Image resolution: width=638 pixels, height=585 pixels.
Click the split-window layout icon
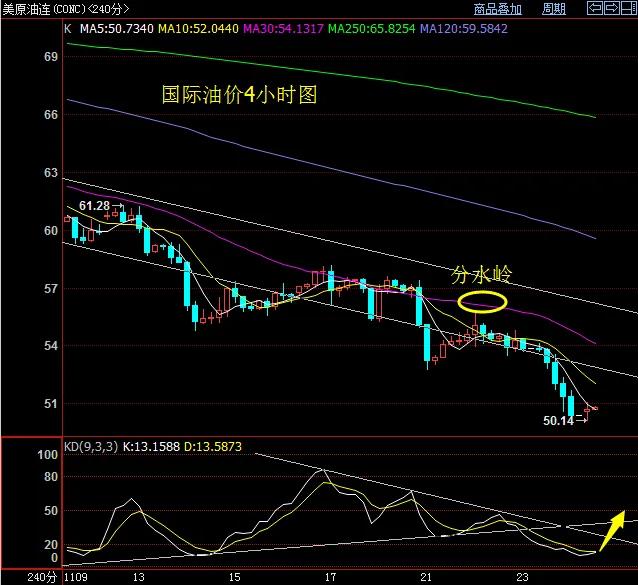point(629,8)
